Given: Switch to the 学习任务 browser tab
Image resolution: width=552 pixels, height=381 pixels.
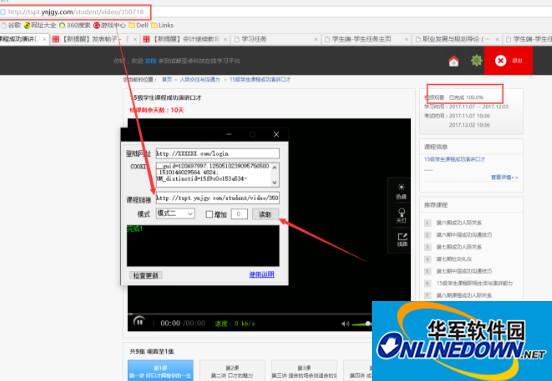Looking at the screenshot, I should pos(276,39).
